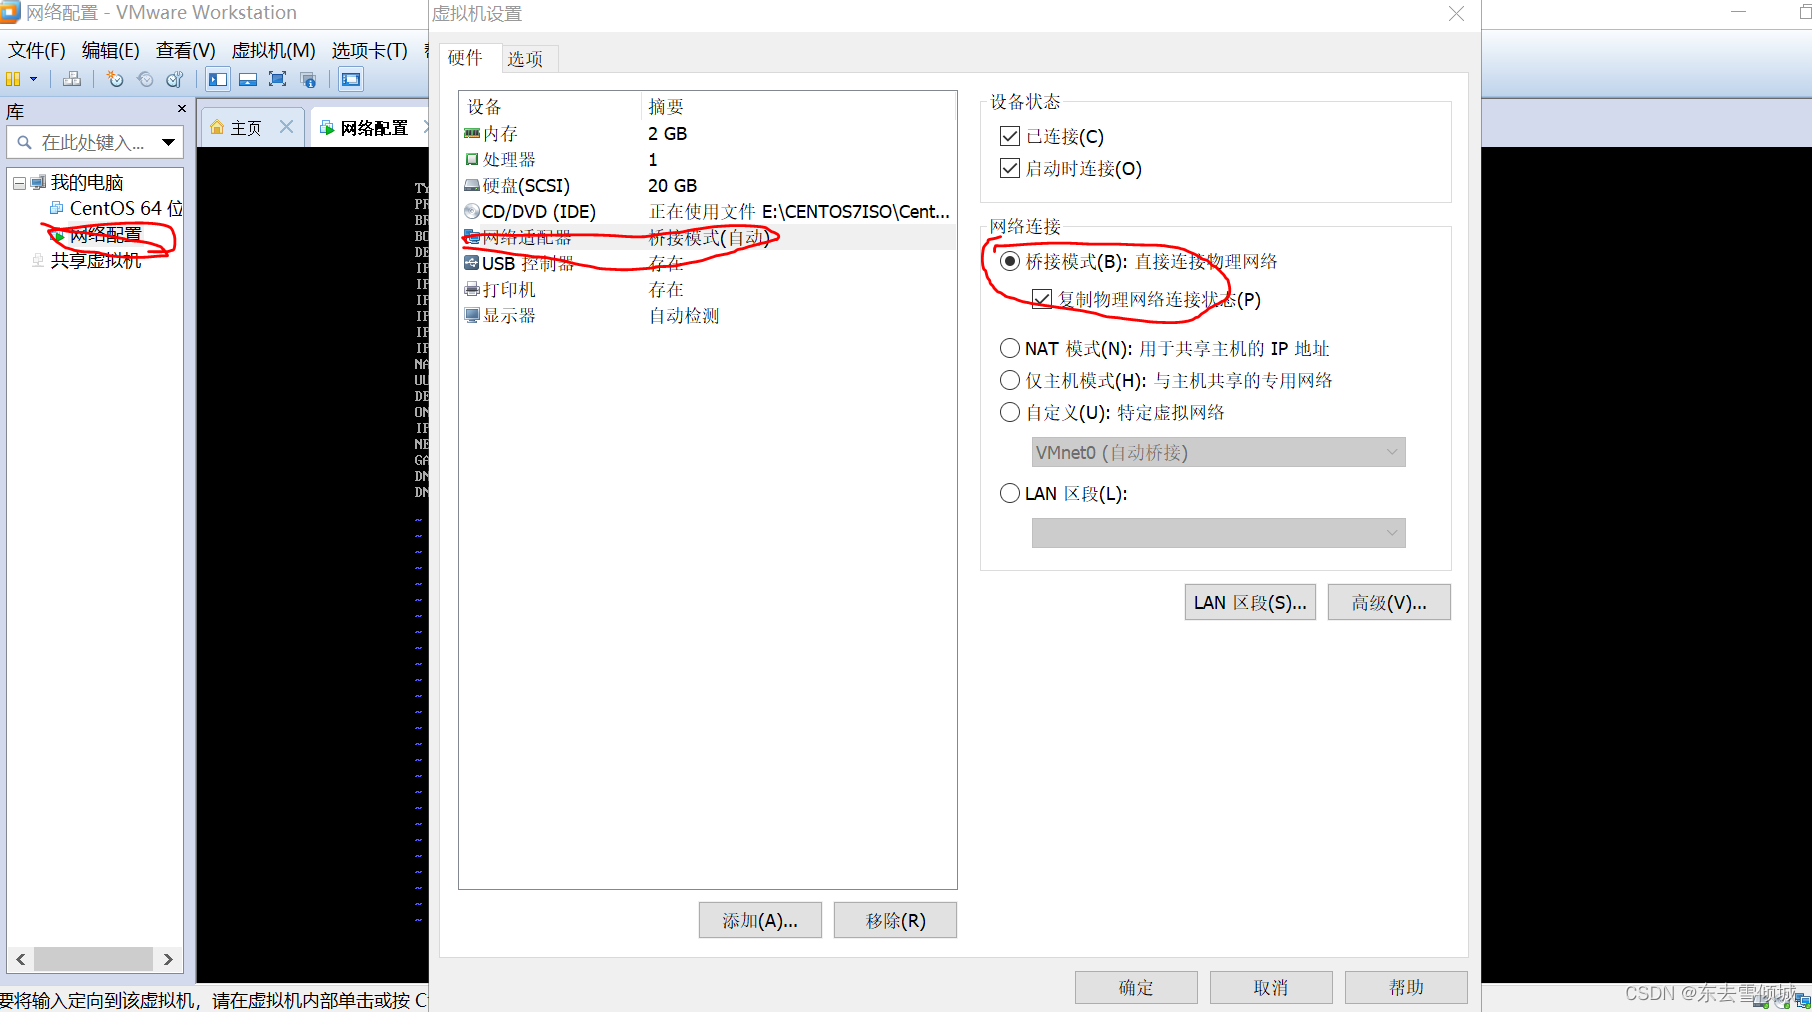
Task: Close the 库 library panel
Action: pos(181,108)
